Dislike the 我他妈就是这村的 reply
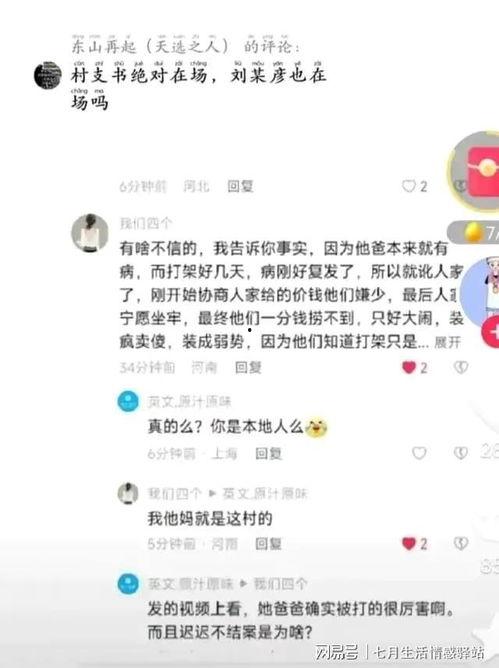499x668 pixels. [461, 543]
